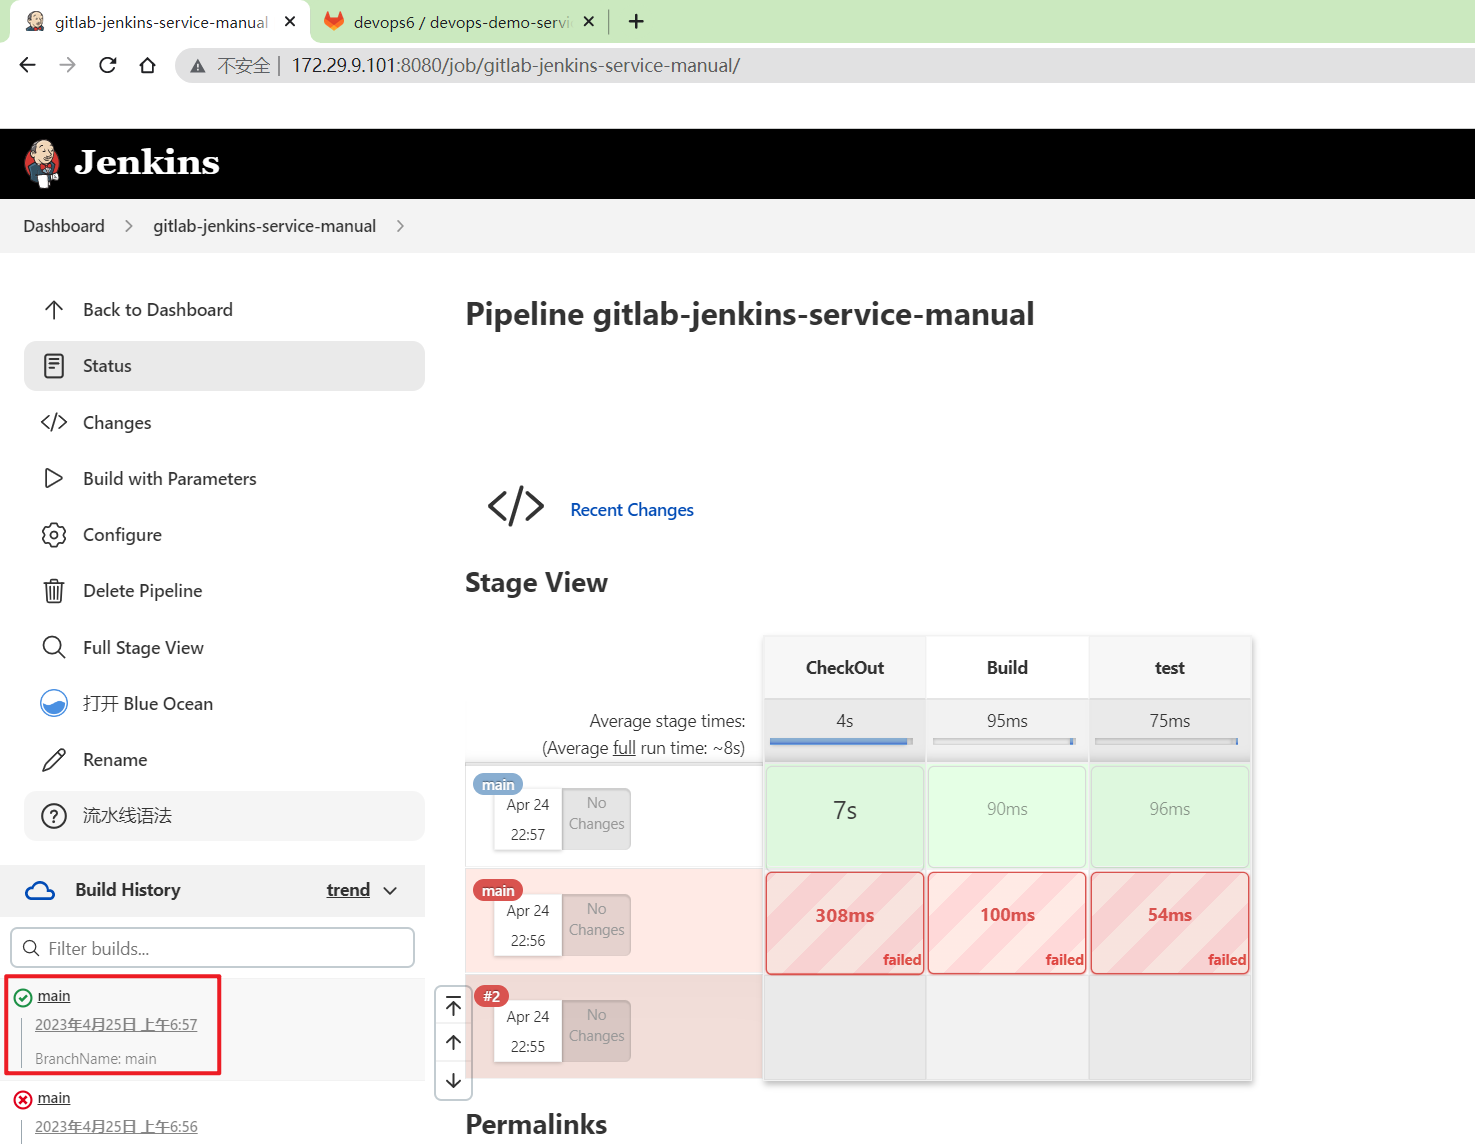Click the down arrow in build pager
Screen dimensions: 1475x1144
453,1080
